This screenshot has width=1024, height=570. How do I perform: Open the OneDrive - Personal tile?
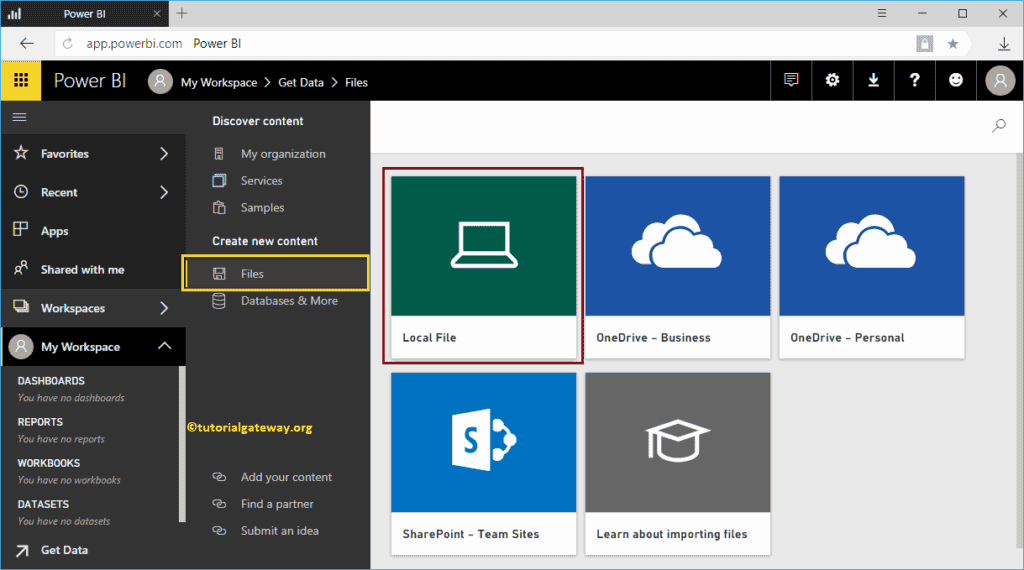(871, 267)
